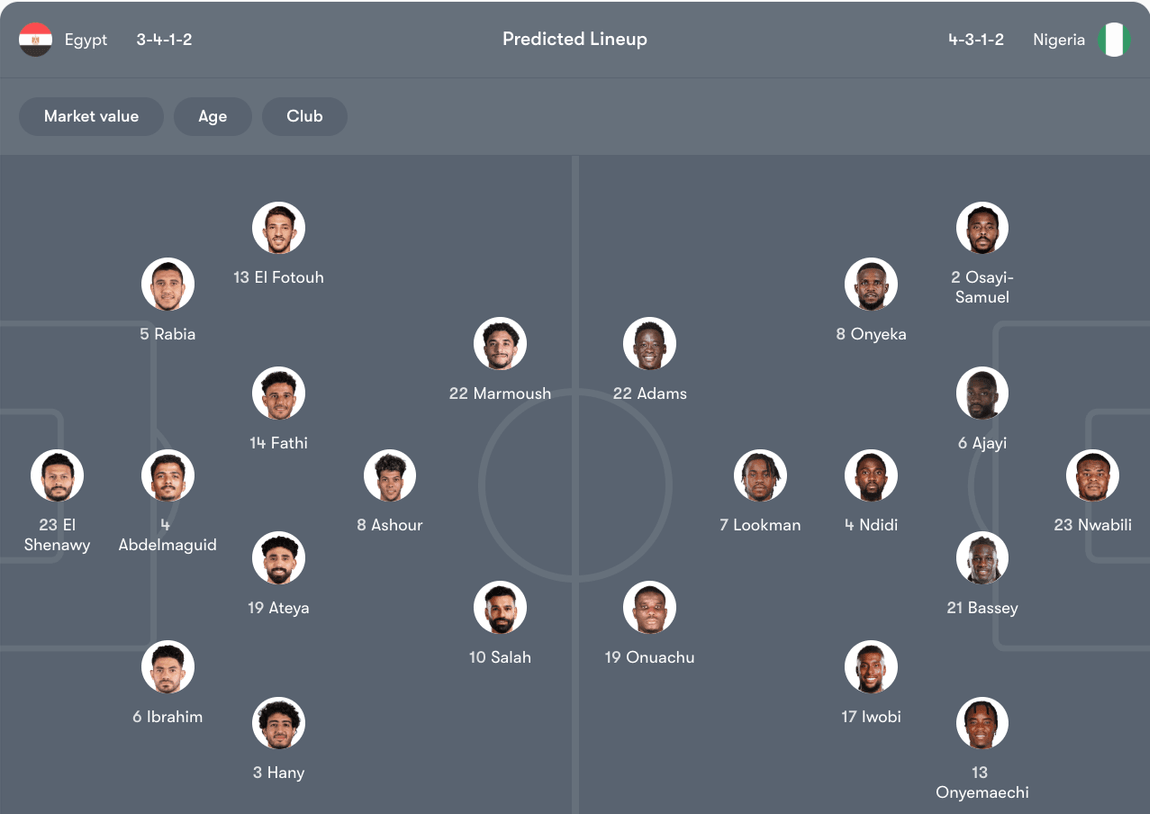
Task: Open Lookman's player photo
Action: [760, 476]
